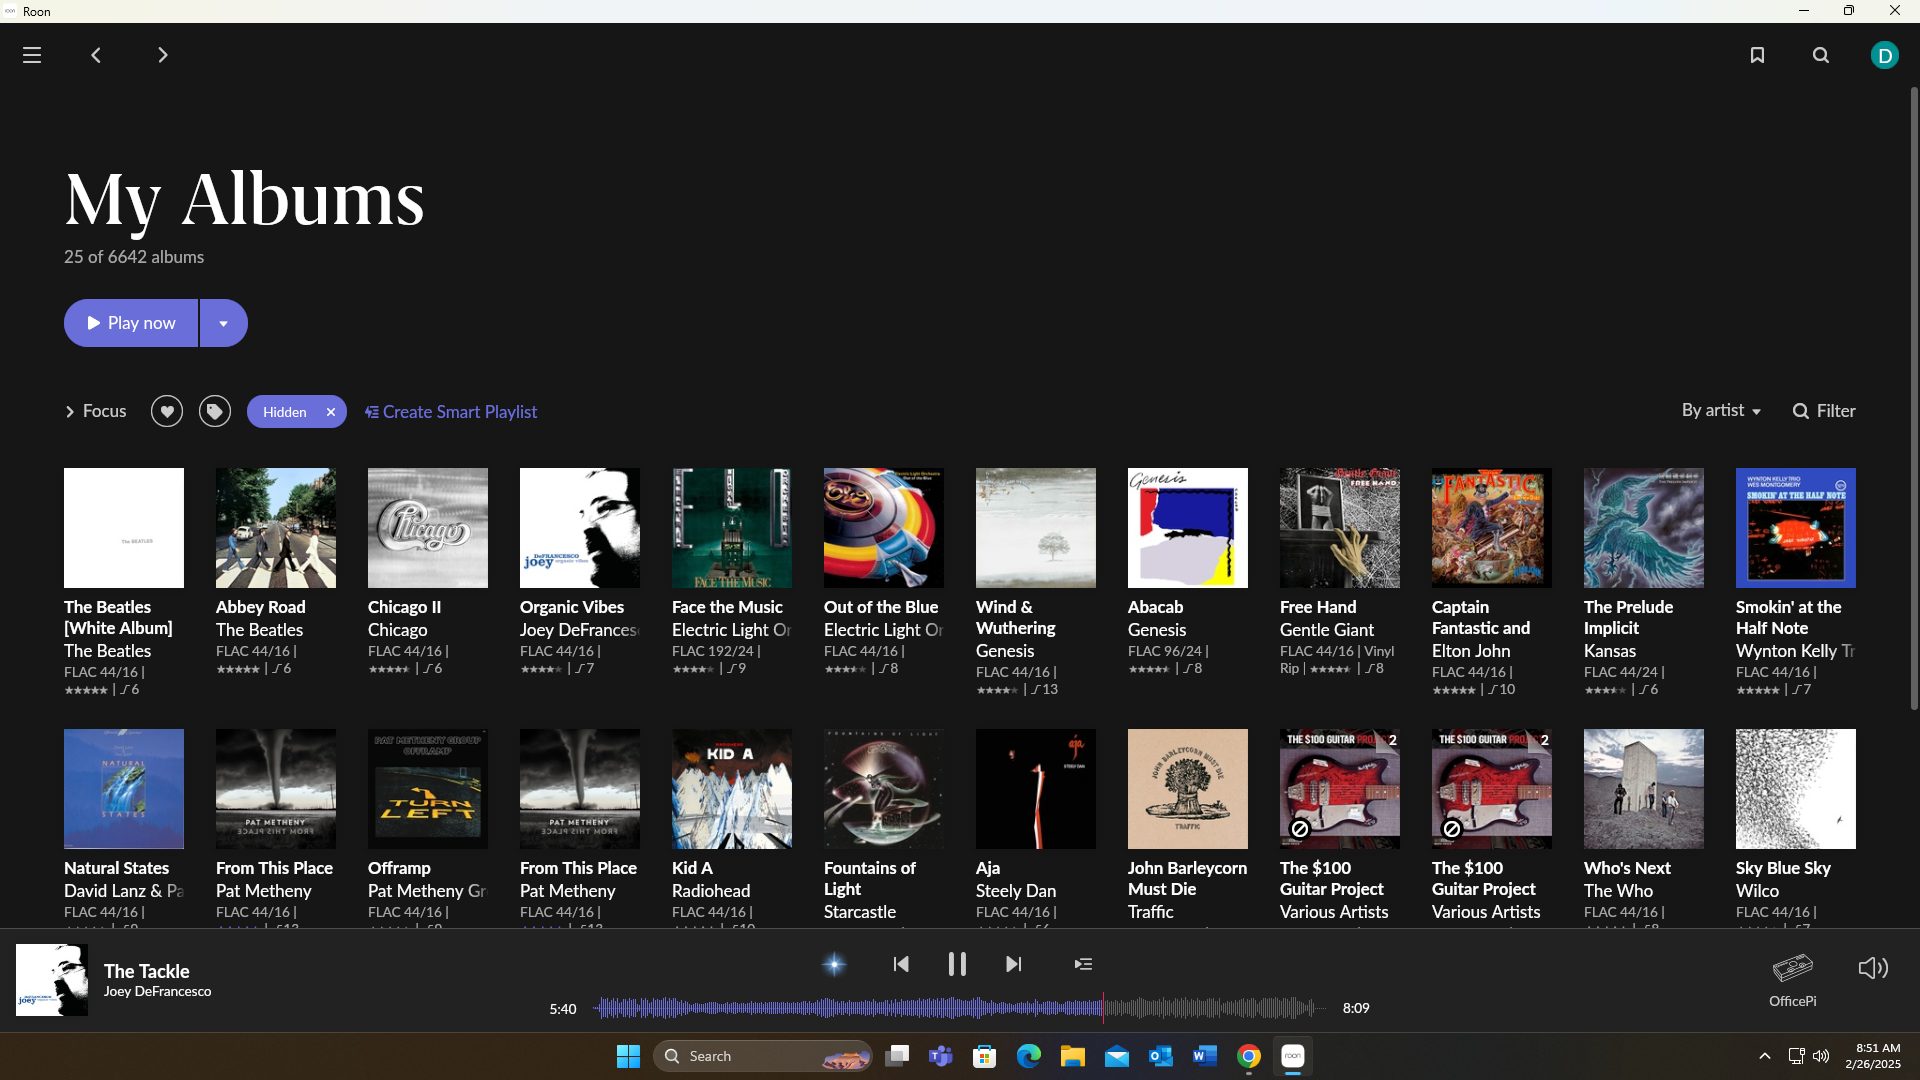Open Kid A album cover
This screenshot has height=1080, width=1920.
[732, 789]
